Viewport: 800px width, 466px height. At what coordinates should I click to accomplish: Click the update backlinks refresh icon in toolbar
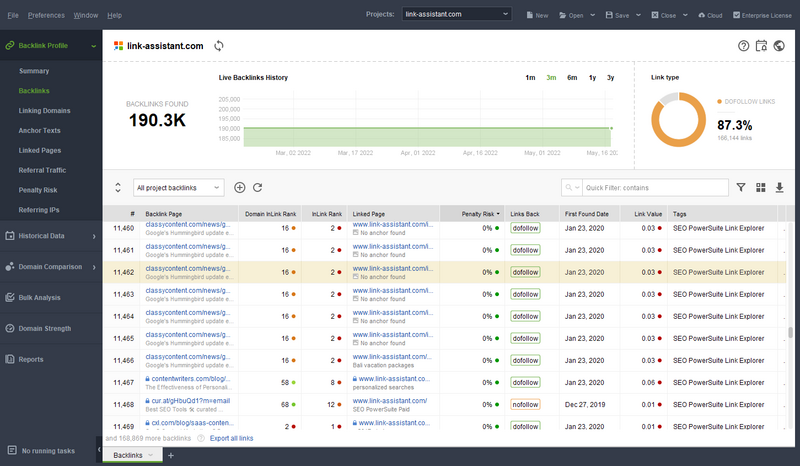click(x=258, y=187)
